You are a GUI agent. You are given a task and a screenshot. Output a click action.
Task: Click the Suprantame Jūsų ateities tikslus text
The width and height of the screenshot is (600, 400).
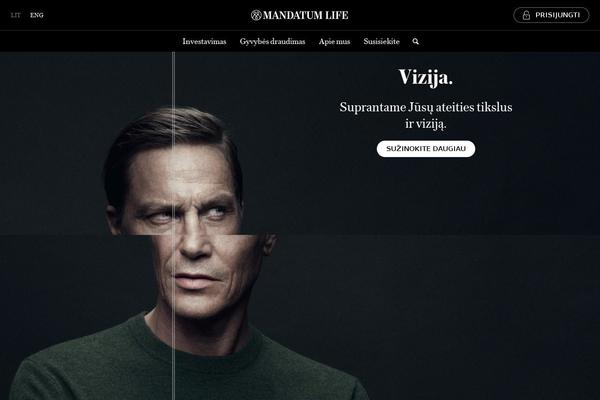coord(426,107)
